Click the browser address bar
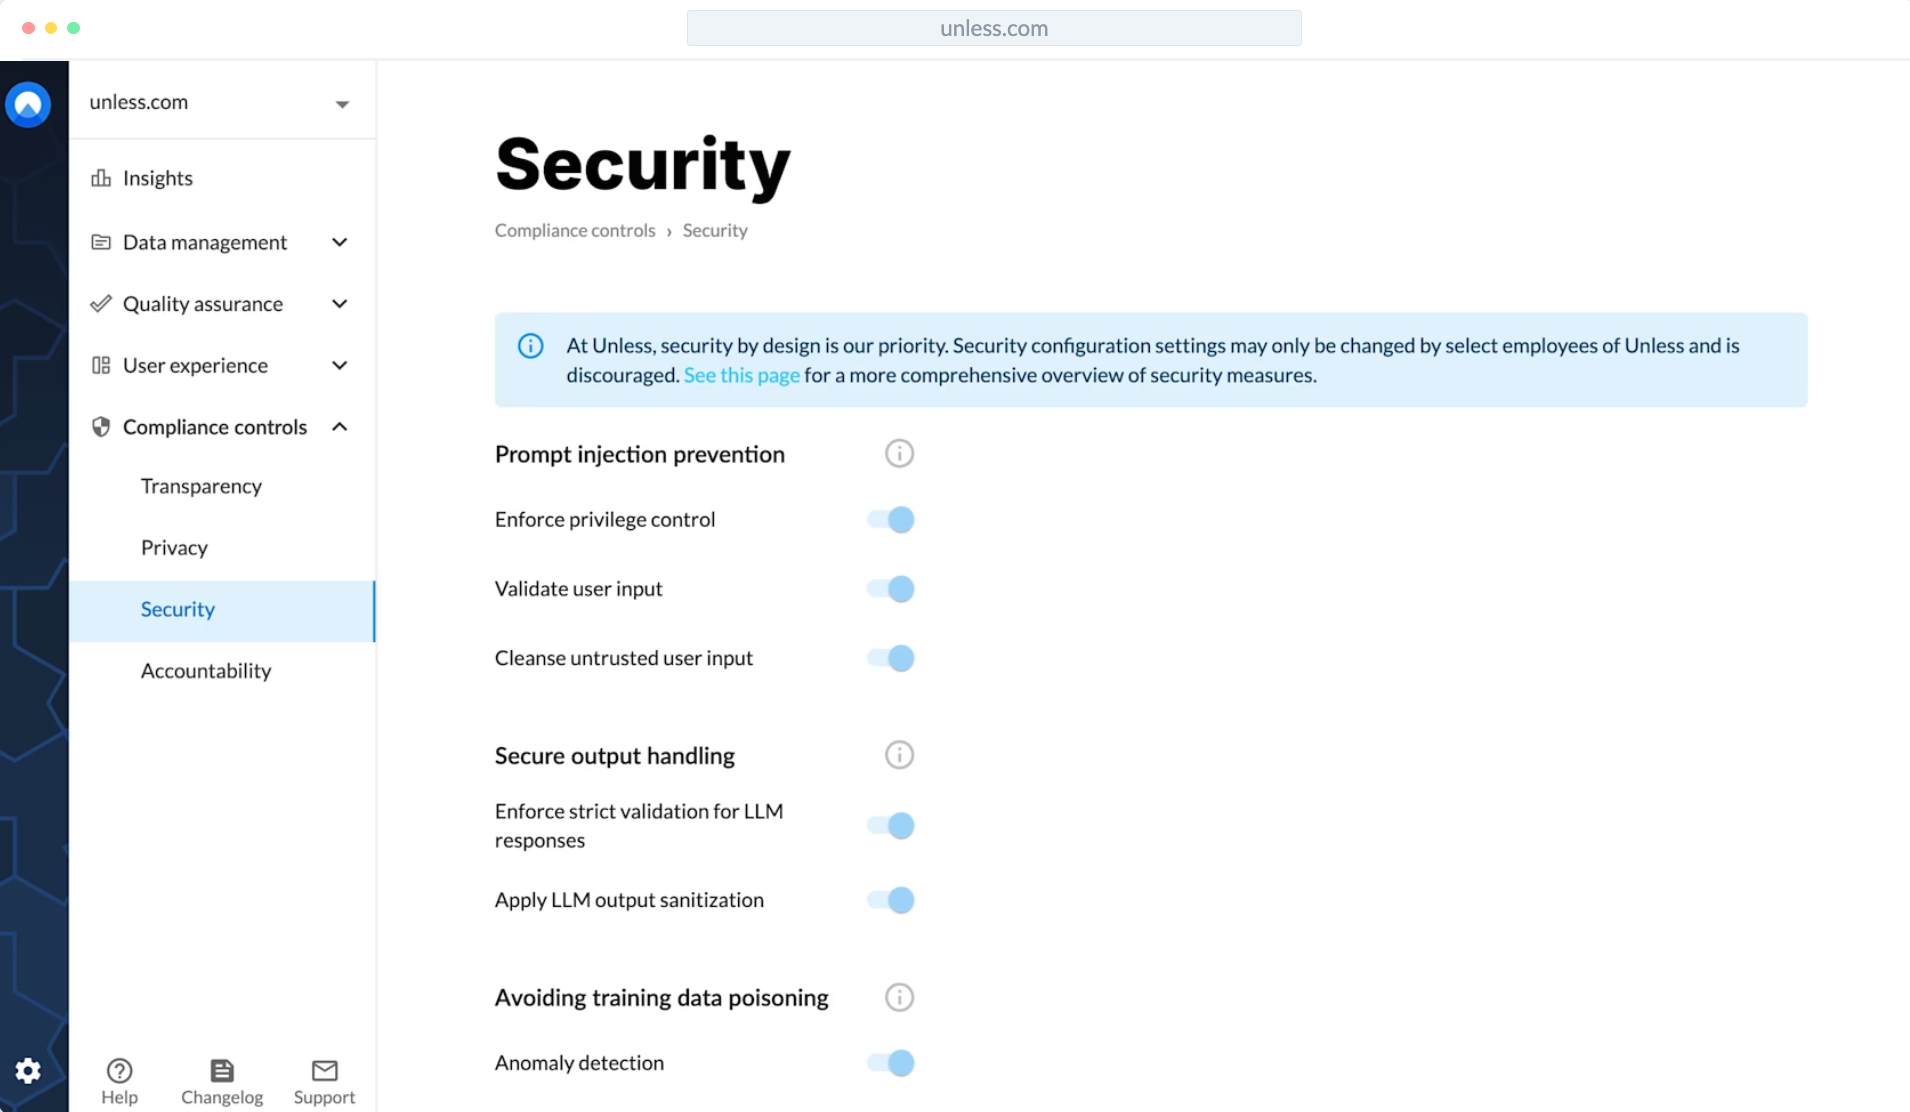Viewport: 1910px width, 1112px height. [x=993, y=28]
